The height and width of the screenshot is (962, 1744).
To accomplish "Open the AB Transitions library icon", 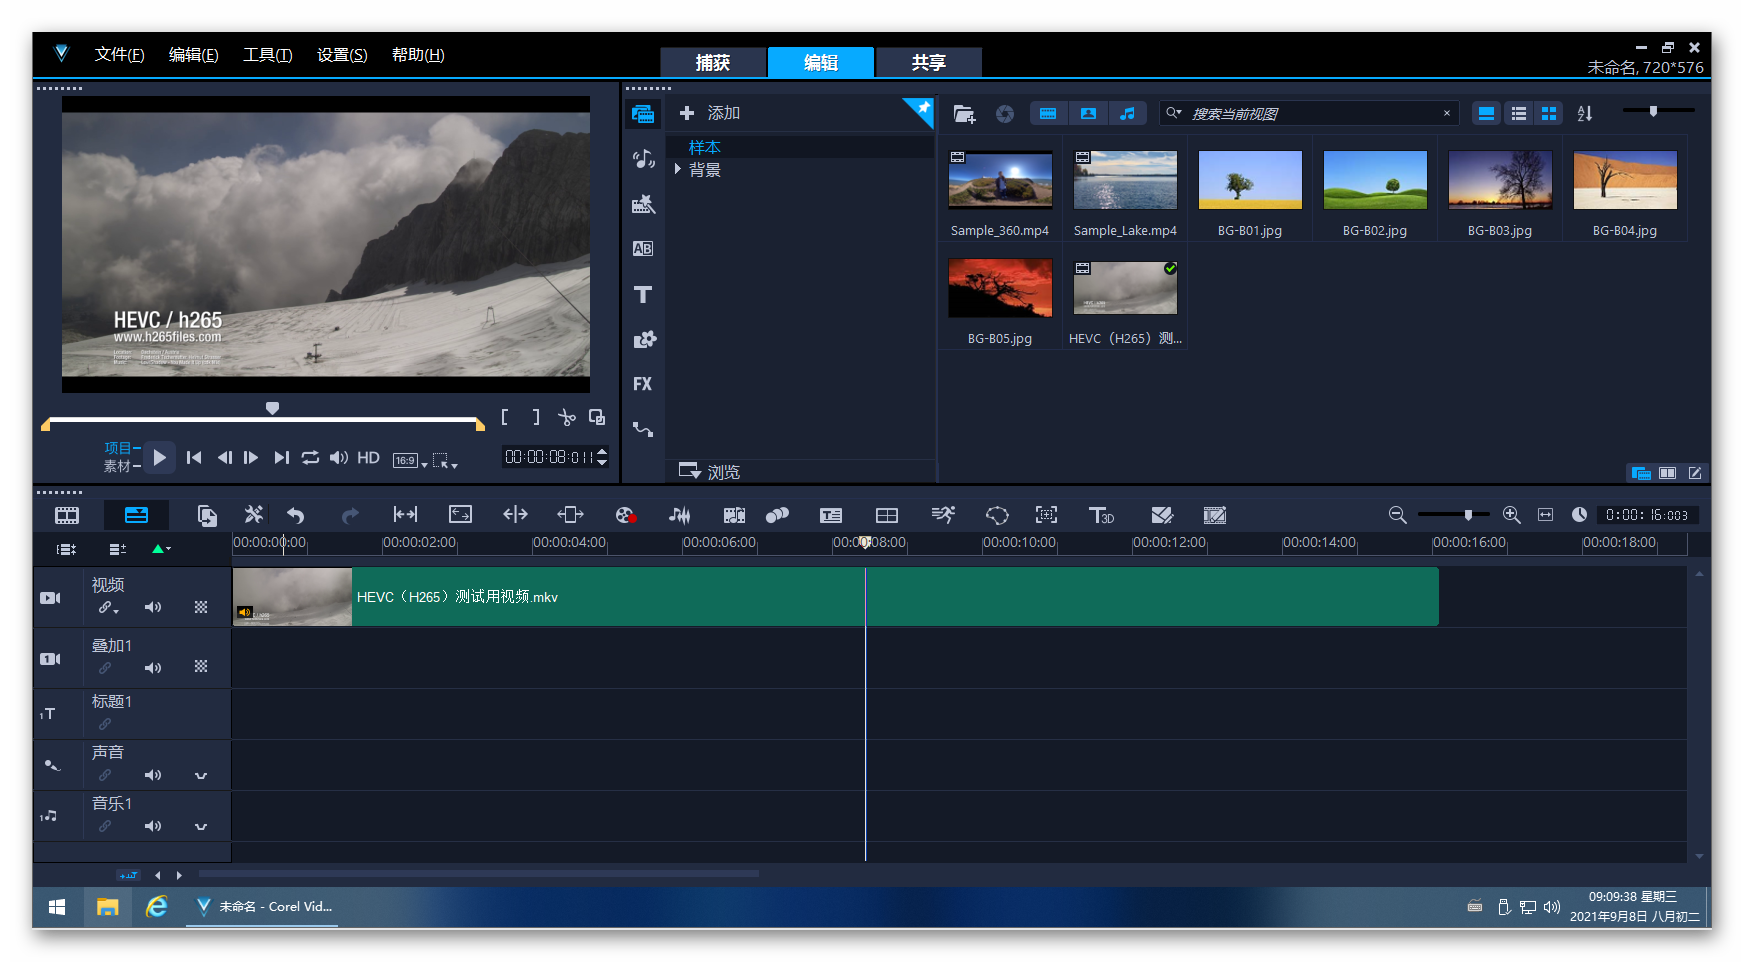I will (643, 249).
